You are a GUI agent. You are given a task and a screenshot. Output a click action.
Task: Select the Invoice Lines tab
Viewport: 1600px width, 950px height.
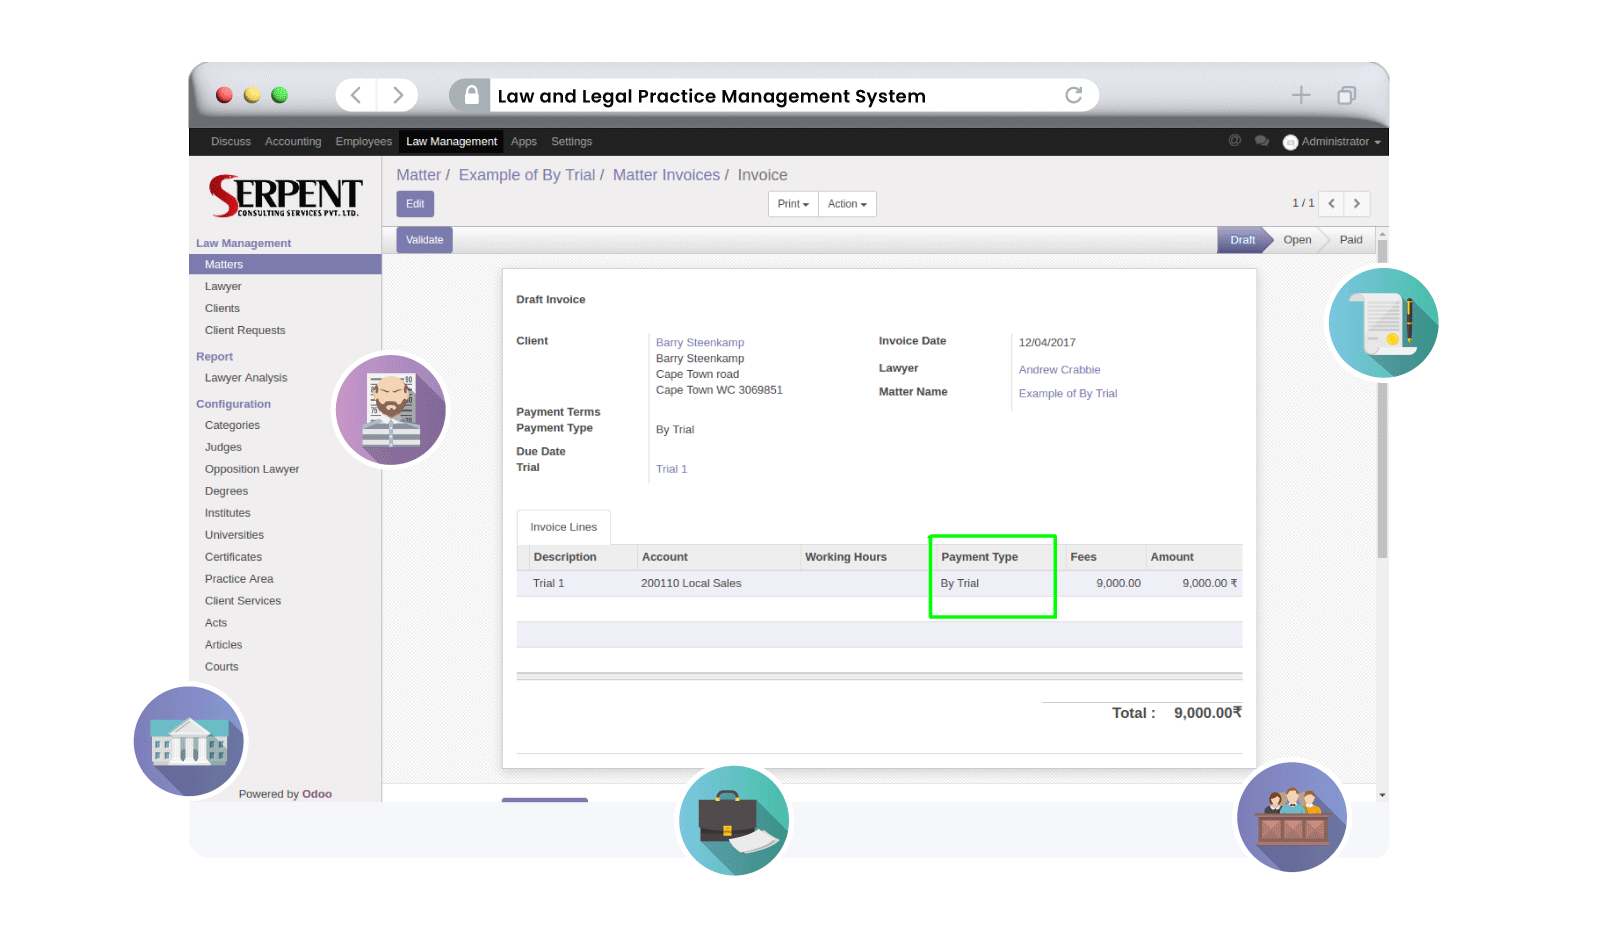563,527
